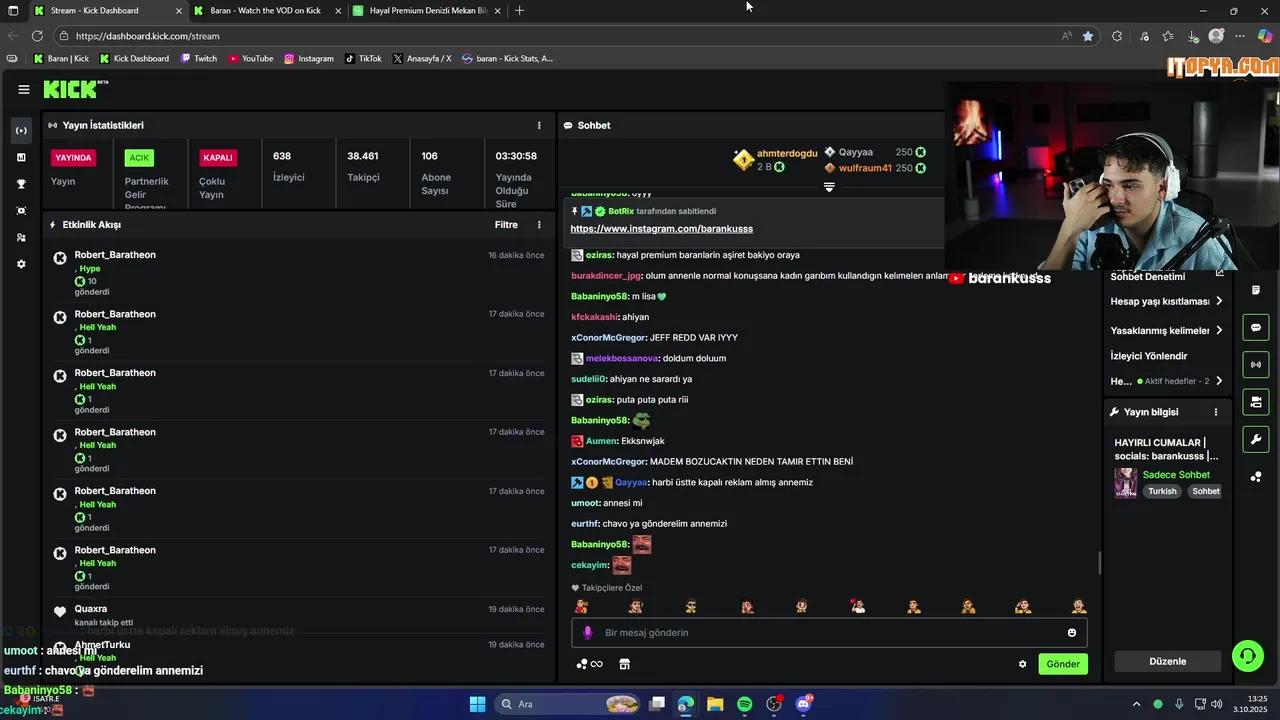Toggle the notes panel in the right rail
The height and width of the screenshot is (720, 1280).
pyautogui.click(x=1255, y=290)
